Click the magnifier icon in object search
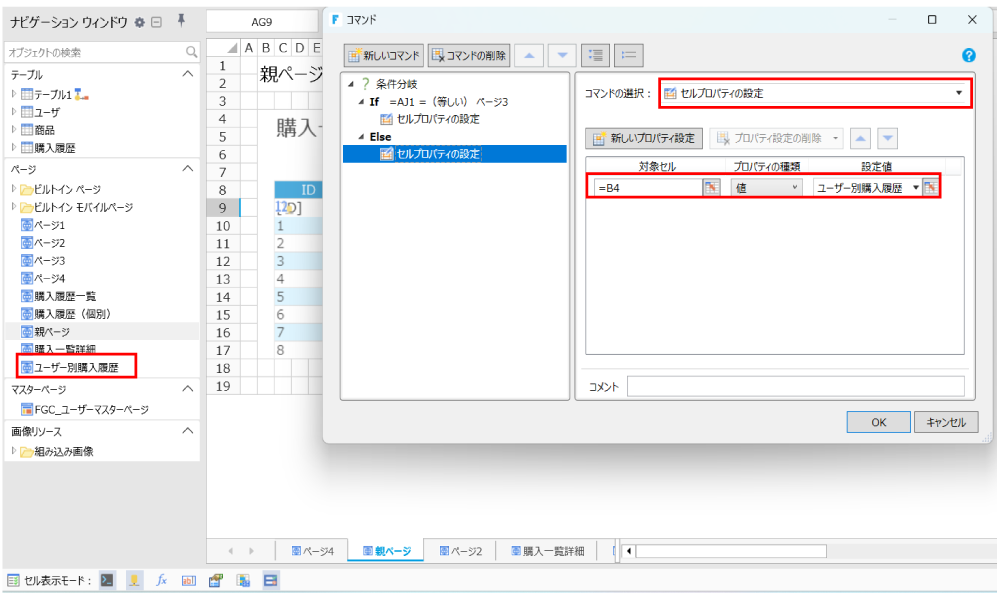Viewport: 1000px width, 599px height. [x=191, y=52]
